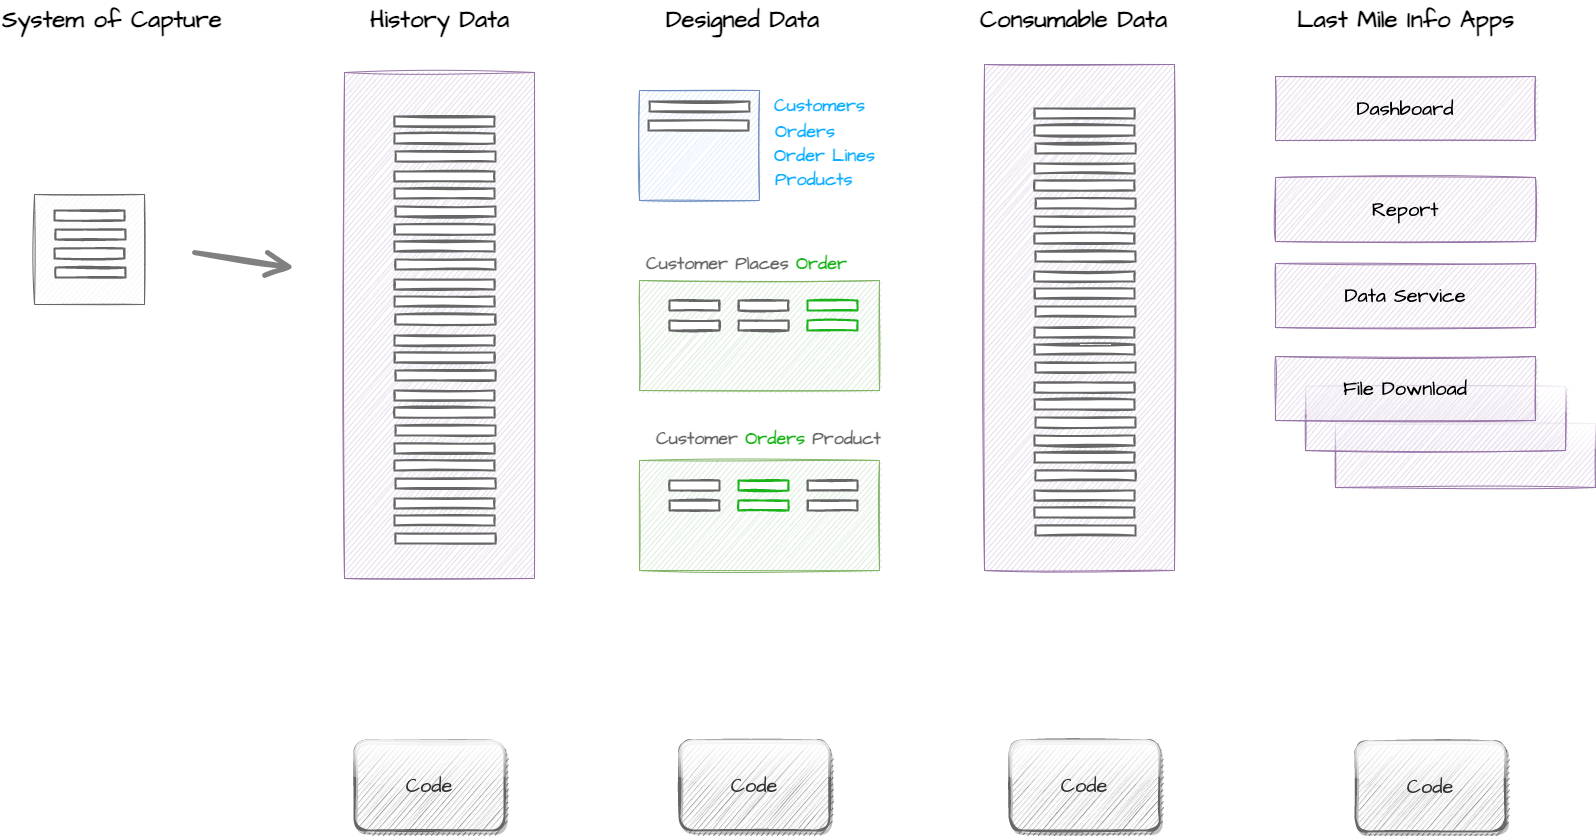
Task: Click the Code button under Designed Data
Action: point(755,786)
